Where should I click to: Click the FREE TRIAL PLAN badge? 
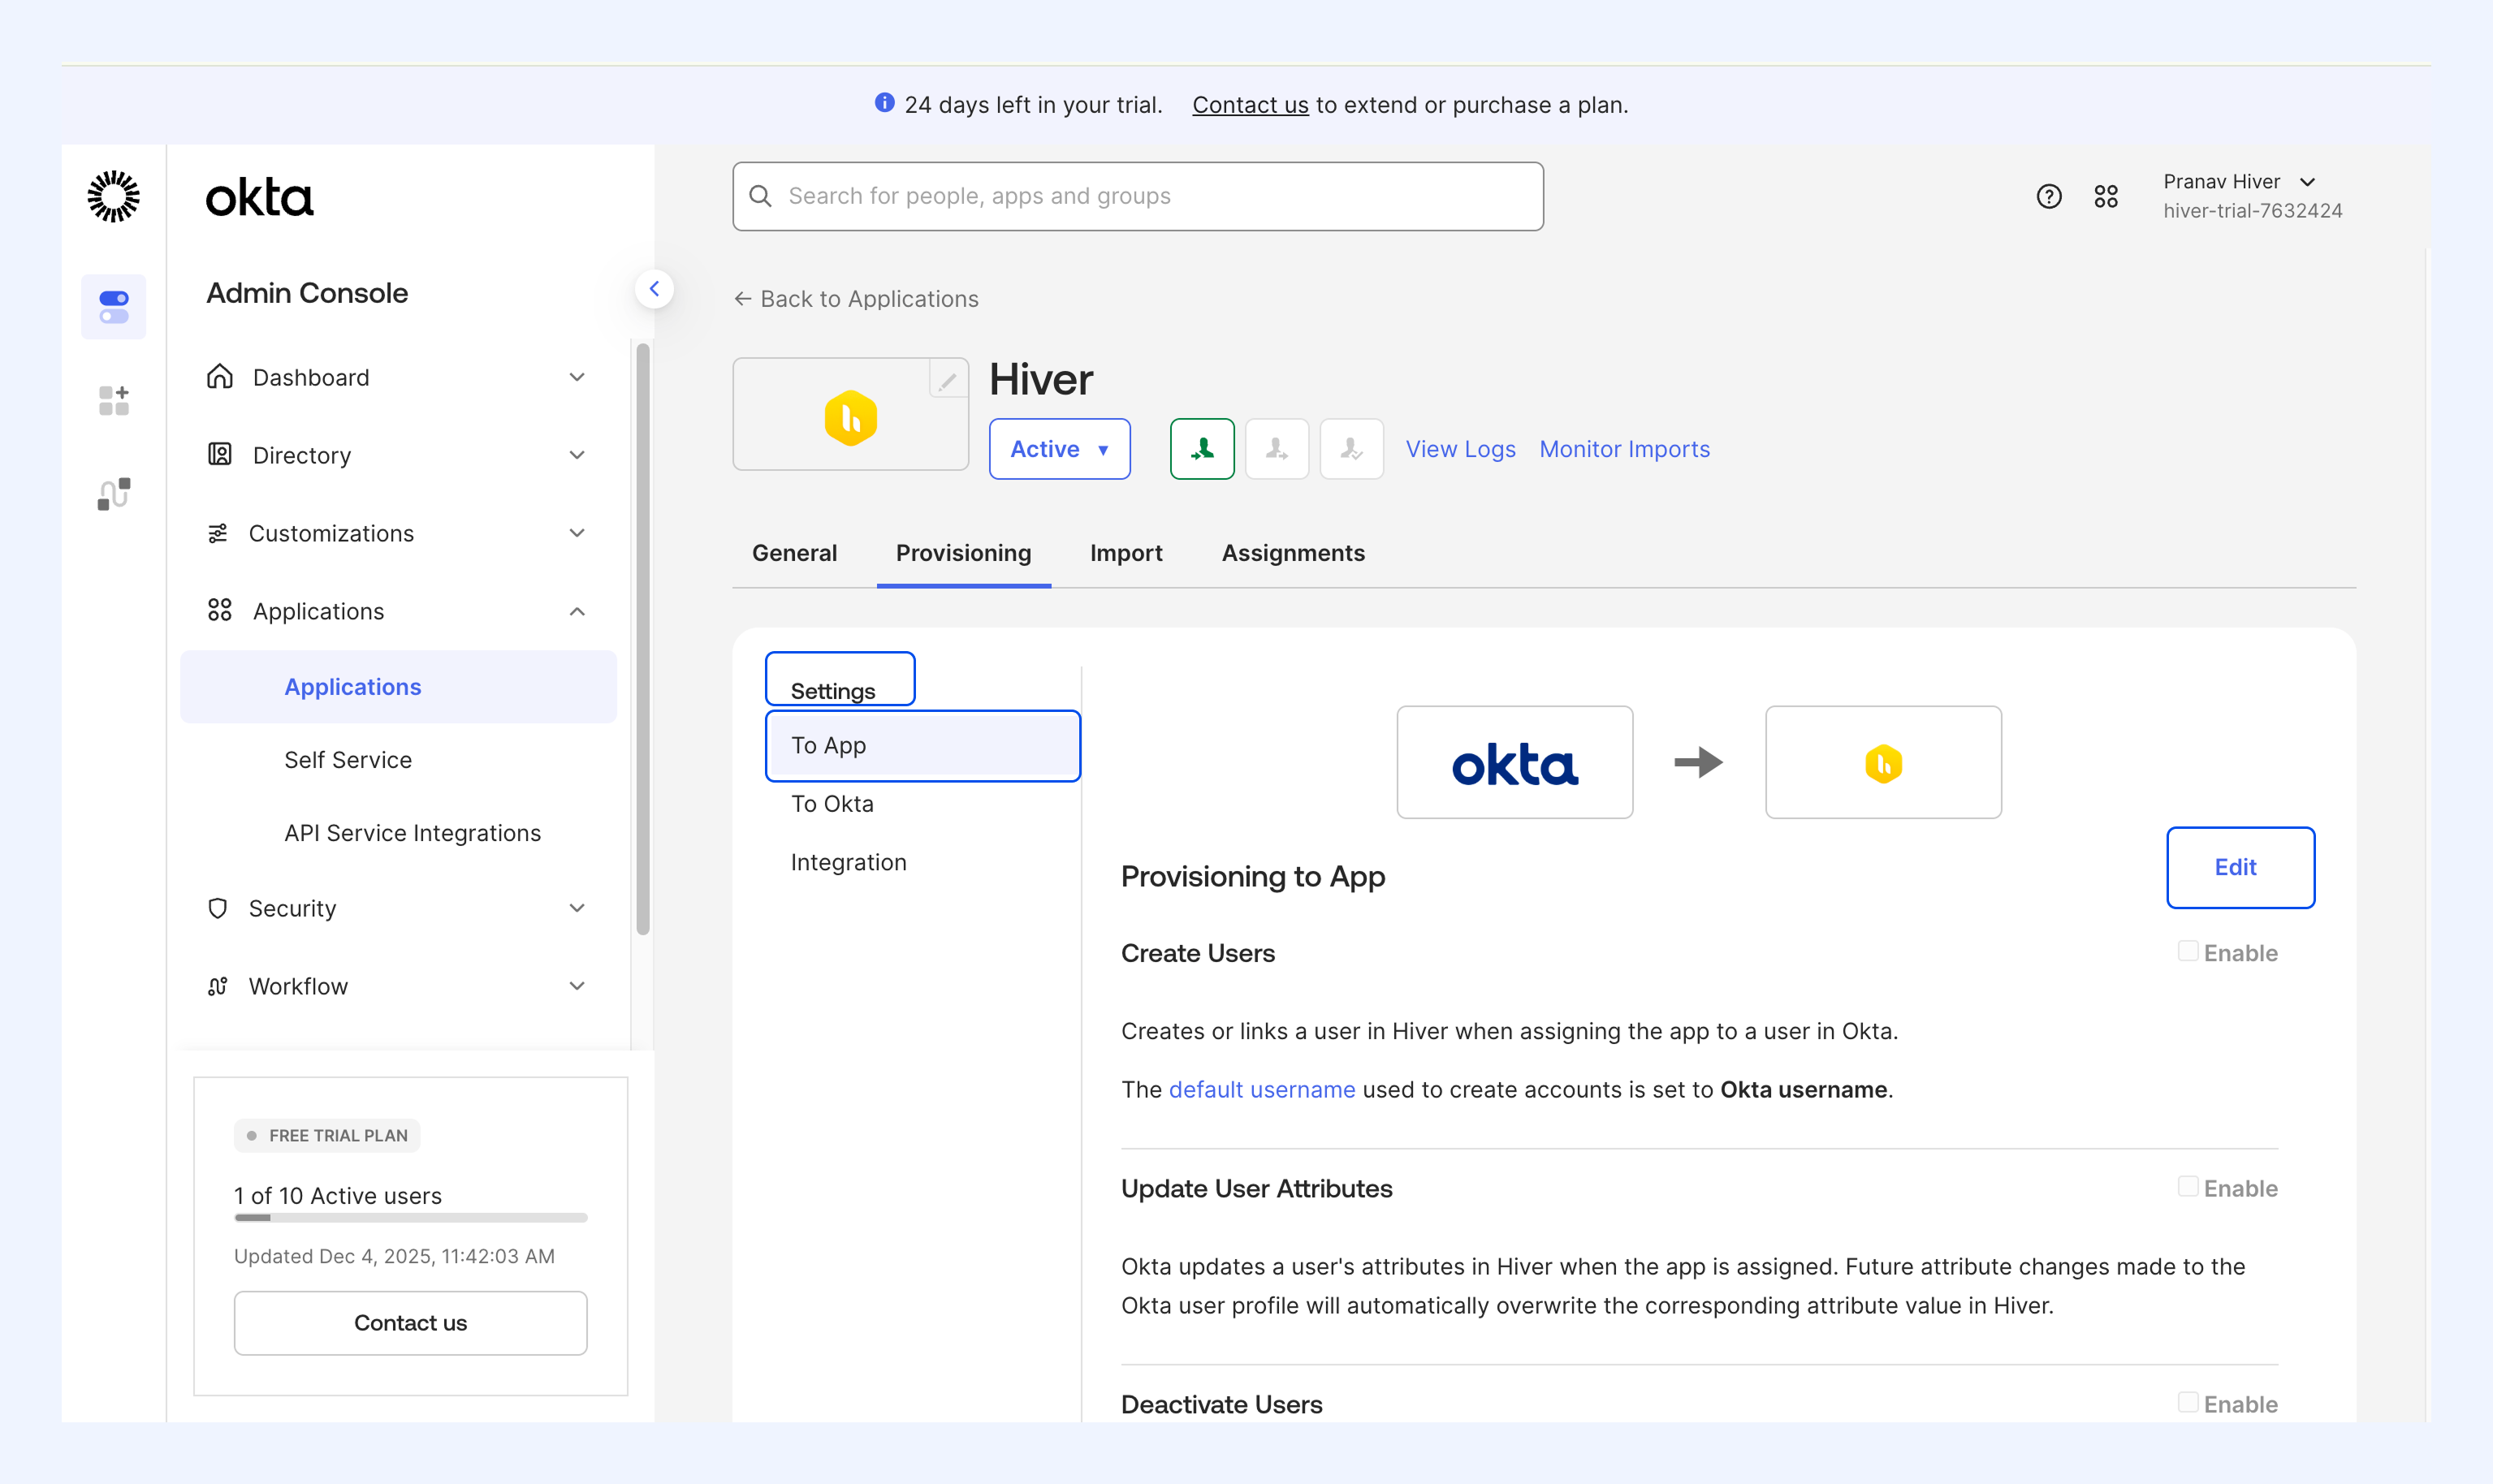click(327, 1136)
